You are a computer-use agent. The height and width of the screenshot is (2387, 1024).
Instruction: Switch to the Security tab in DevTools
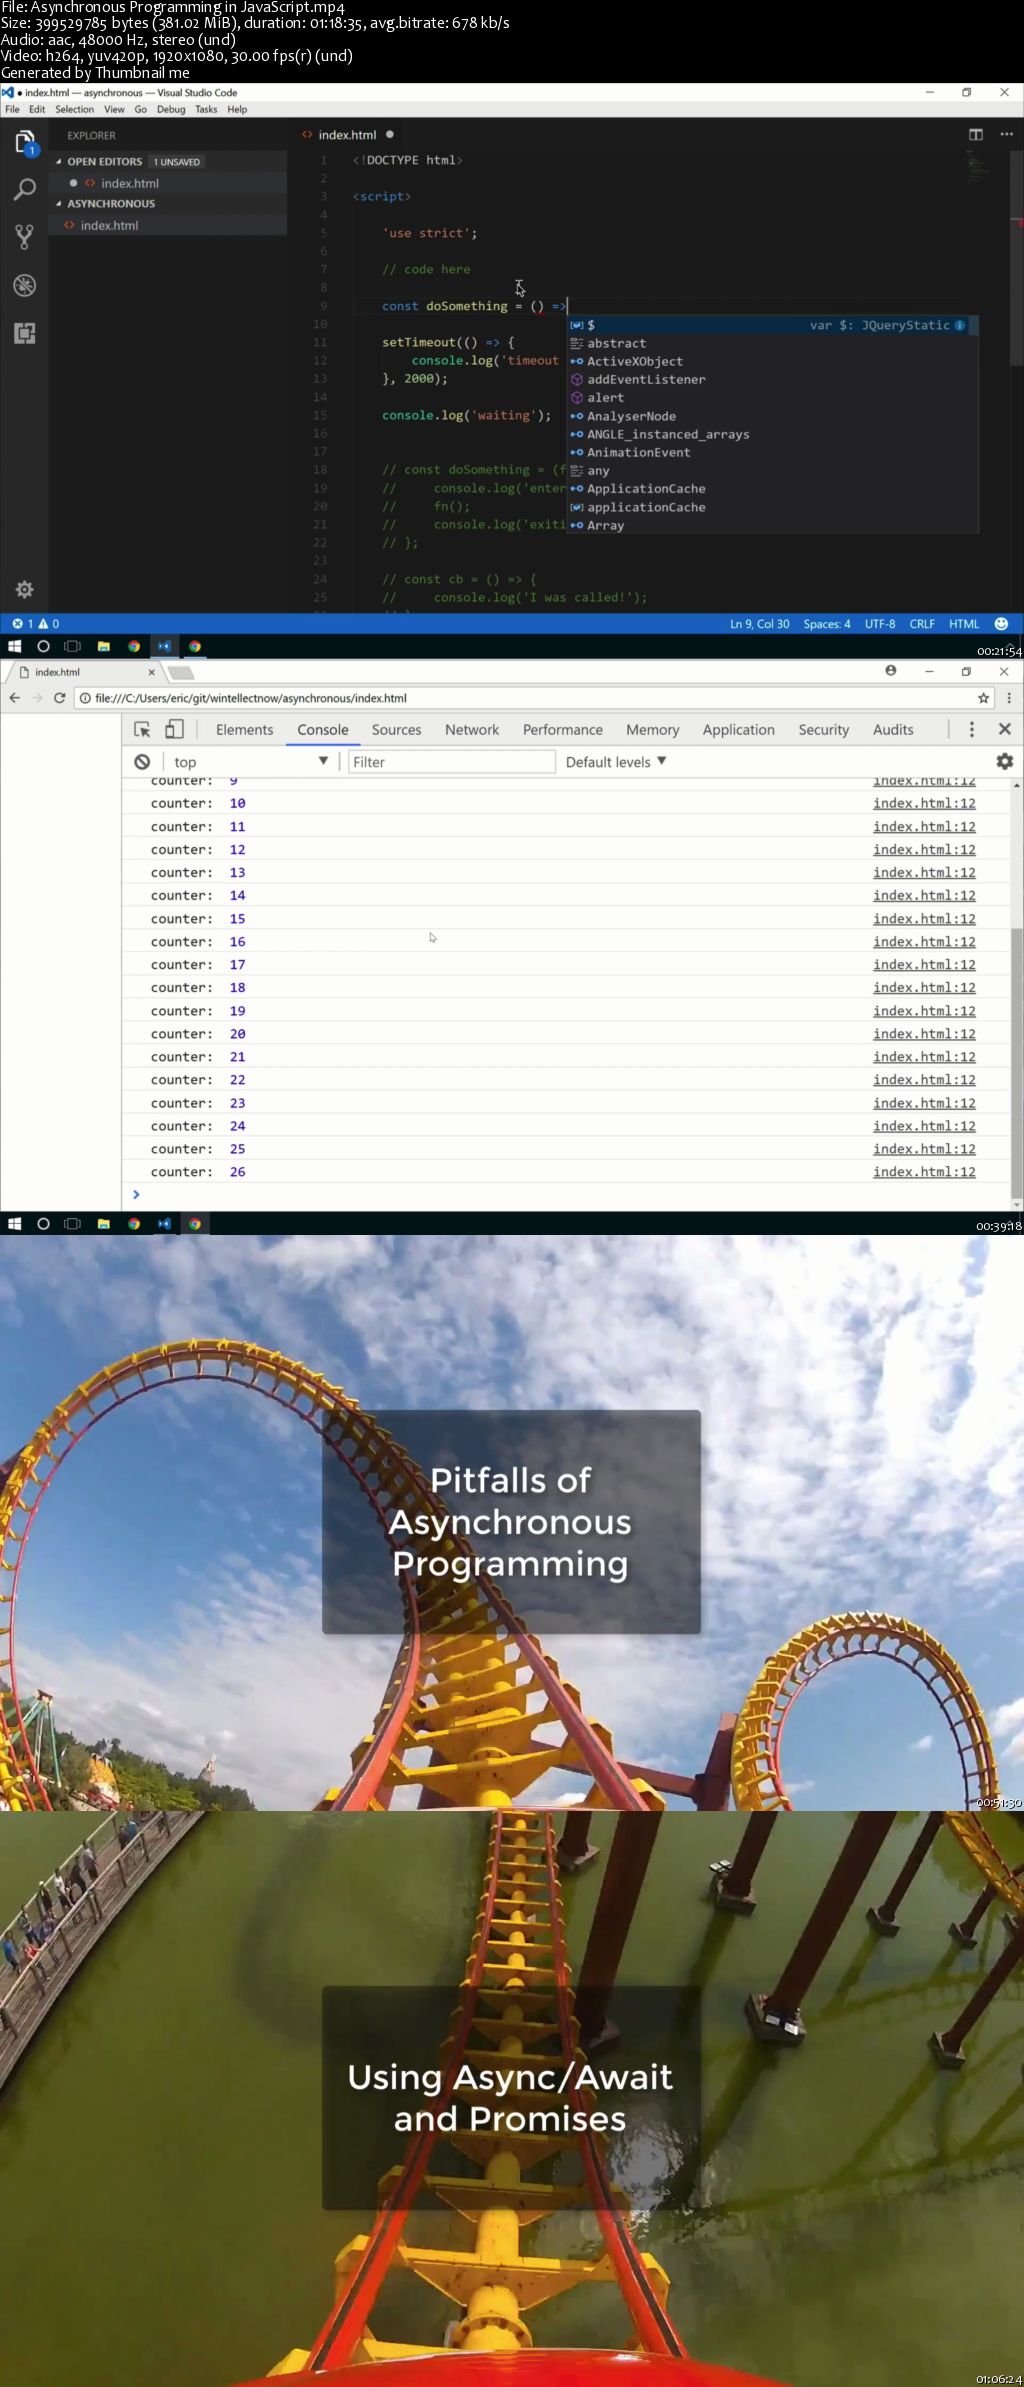(x=823, y=729)
